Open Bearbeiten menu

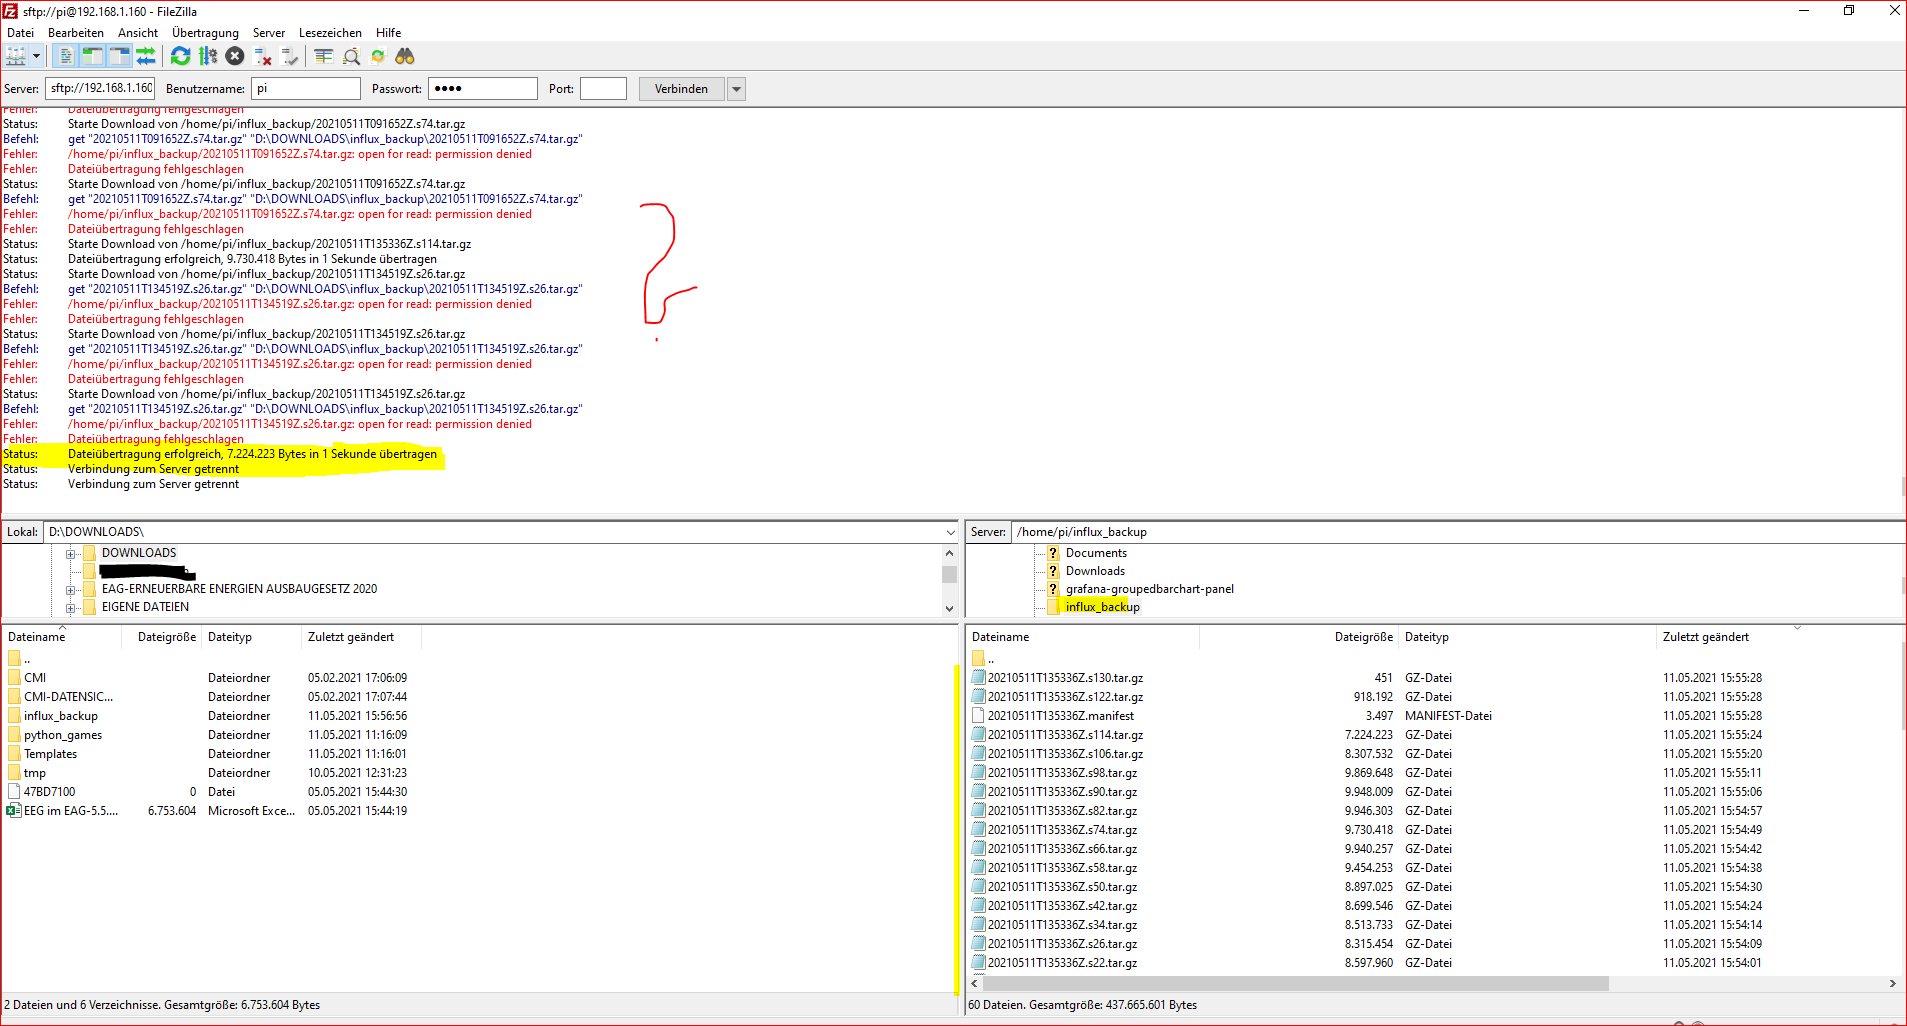pos(76,33)
